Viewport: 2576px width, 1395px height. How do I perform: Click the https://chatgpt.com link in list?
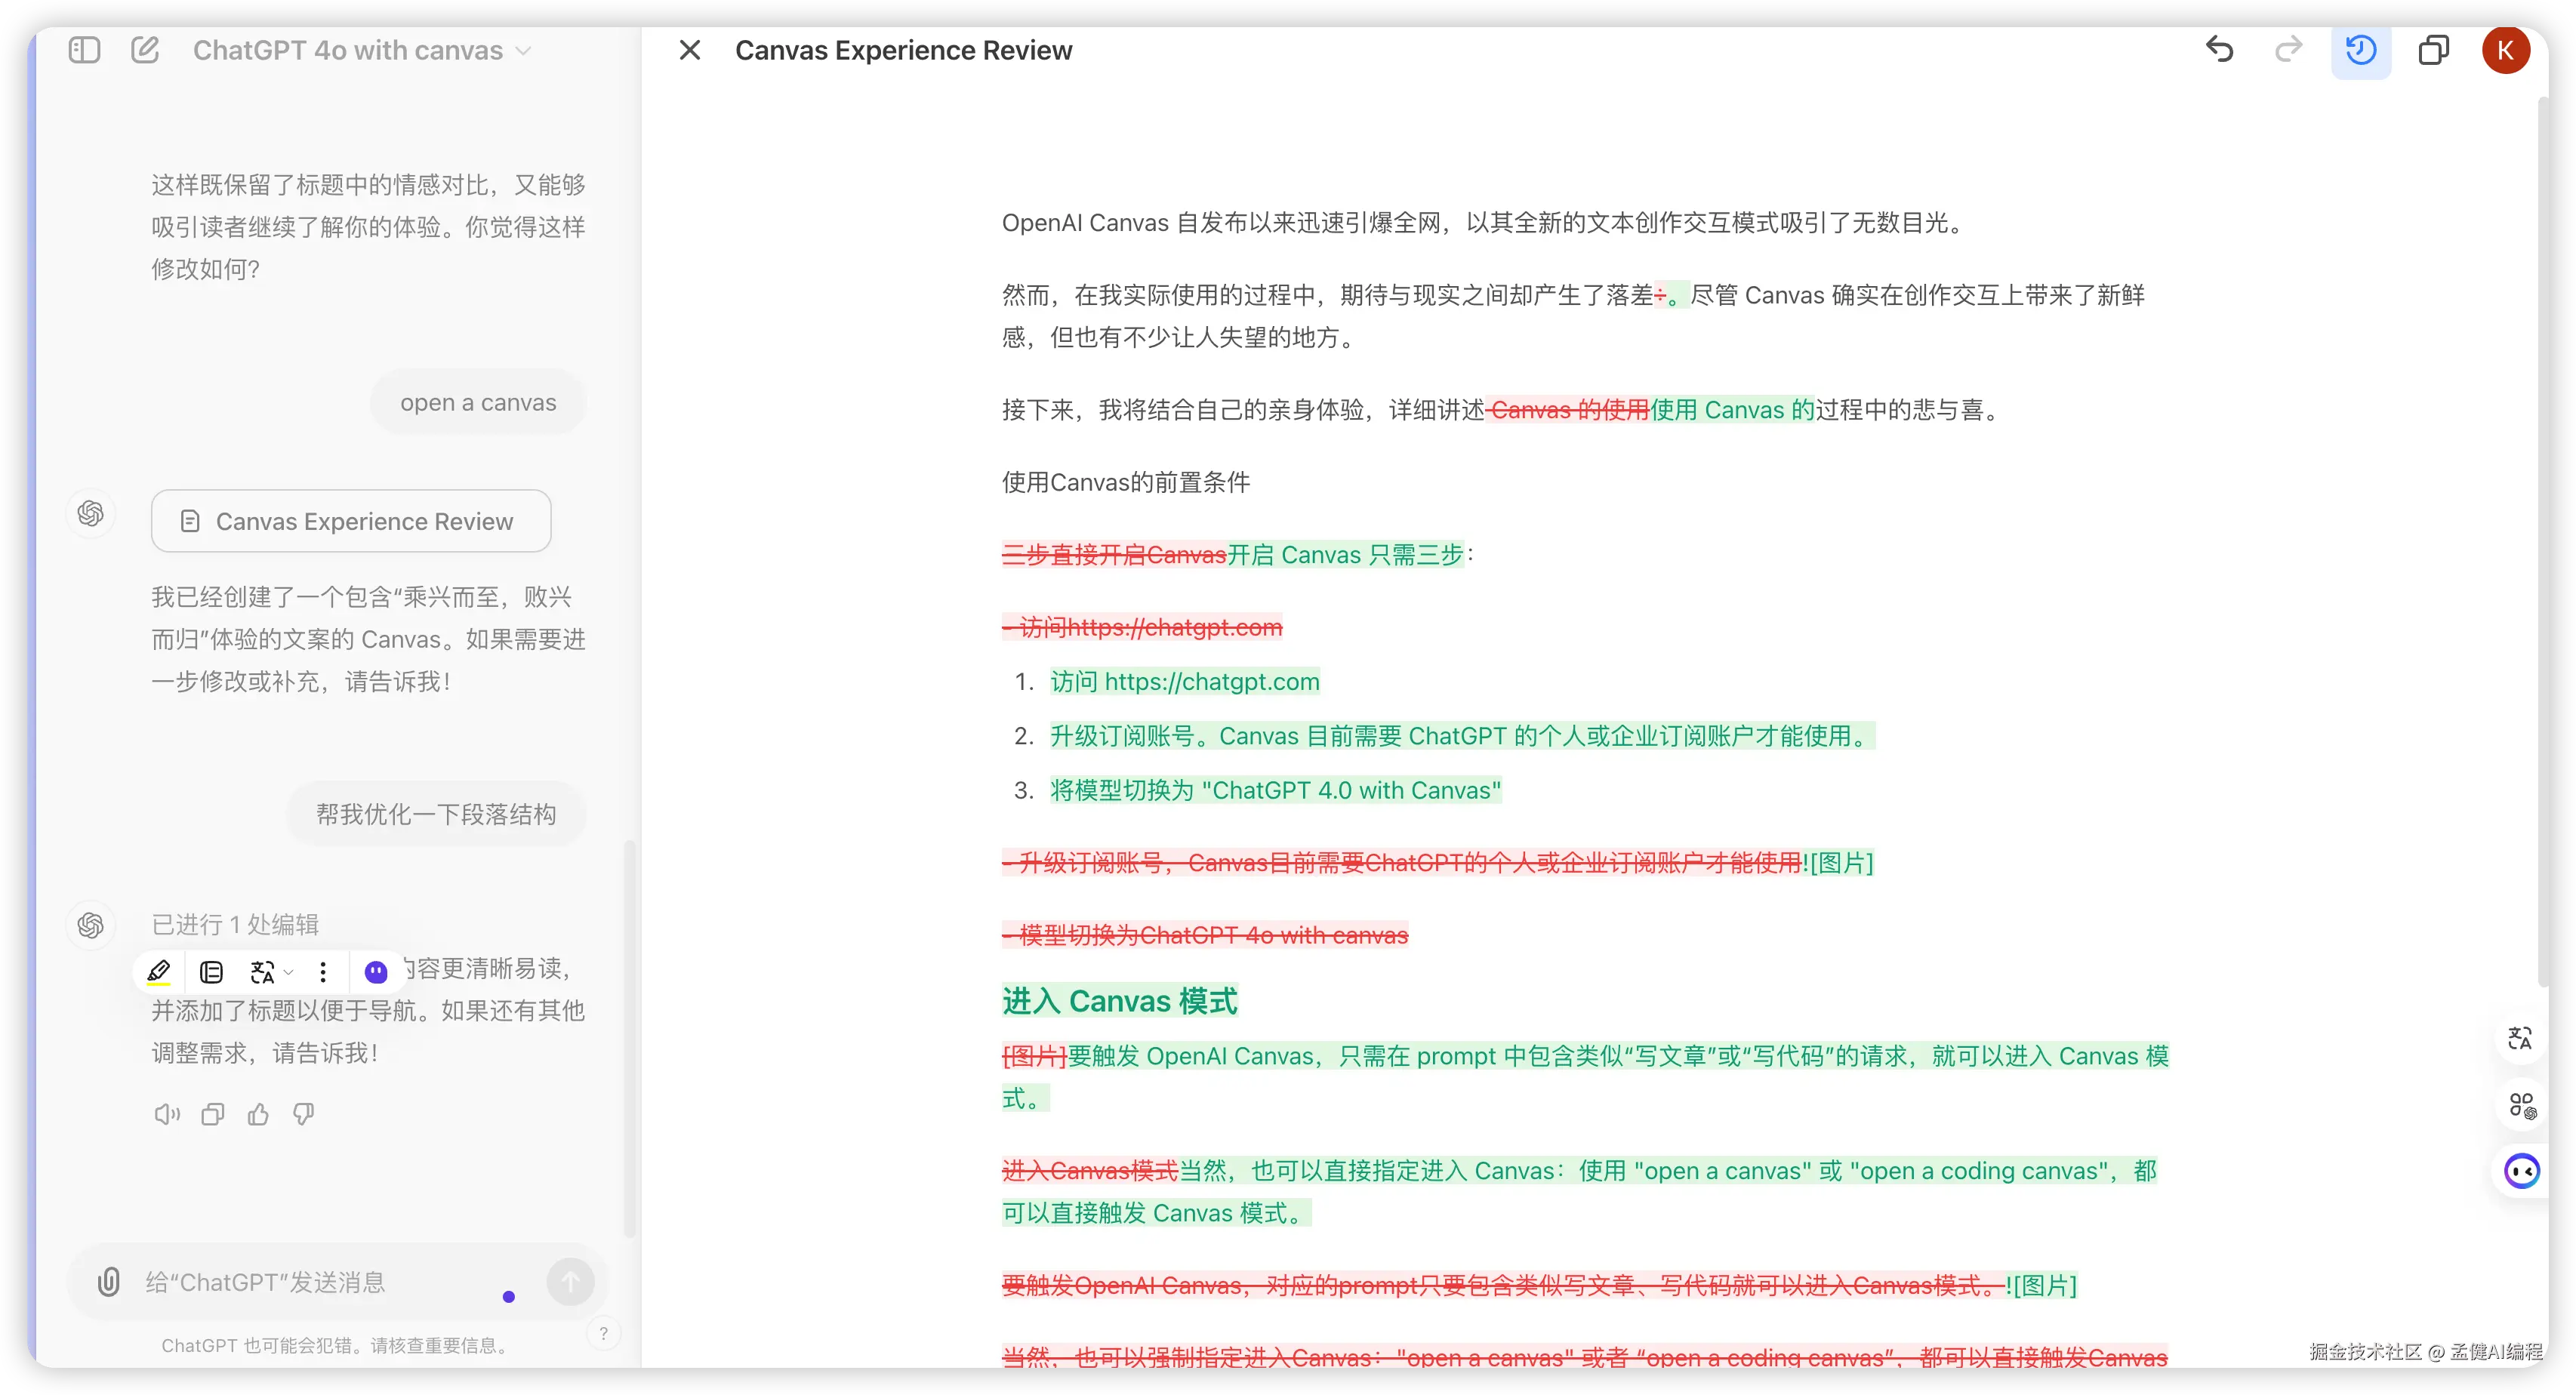point(1212,682)
